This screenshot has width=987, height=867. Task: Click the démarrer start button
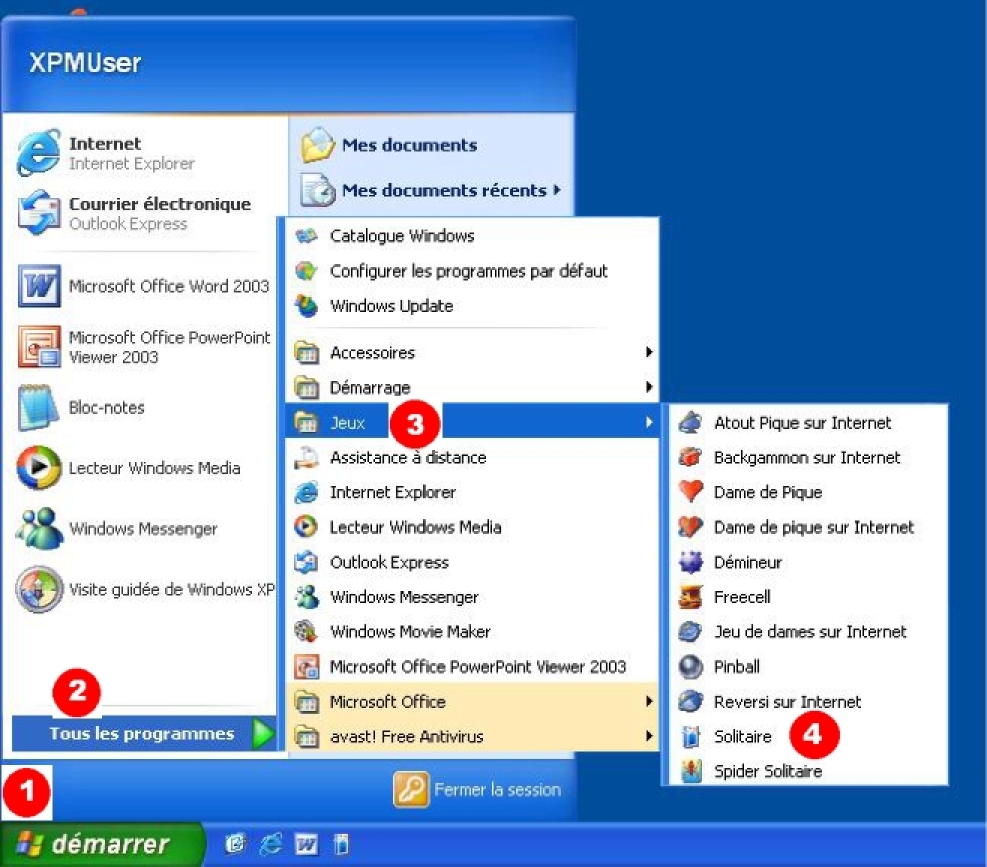[103, 844]
